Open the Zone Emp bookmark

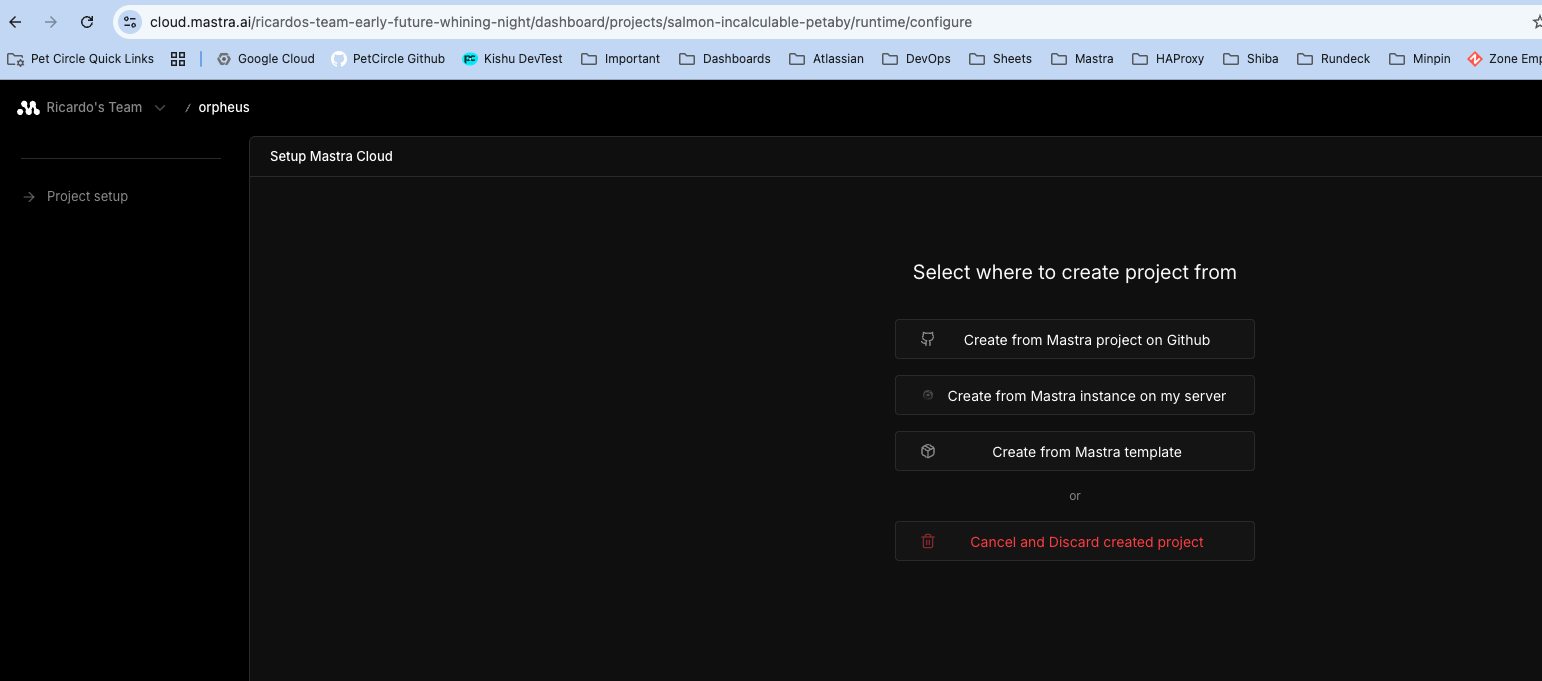pyautogui.click(x=1504, y=59)
